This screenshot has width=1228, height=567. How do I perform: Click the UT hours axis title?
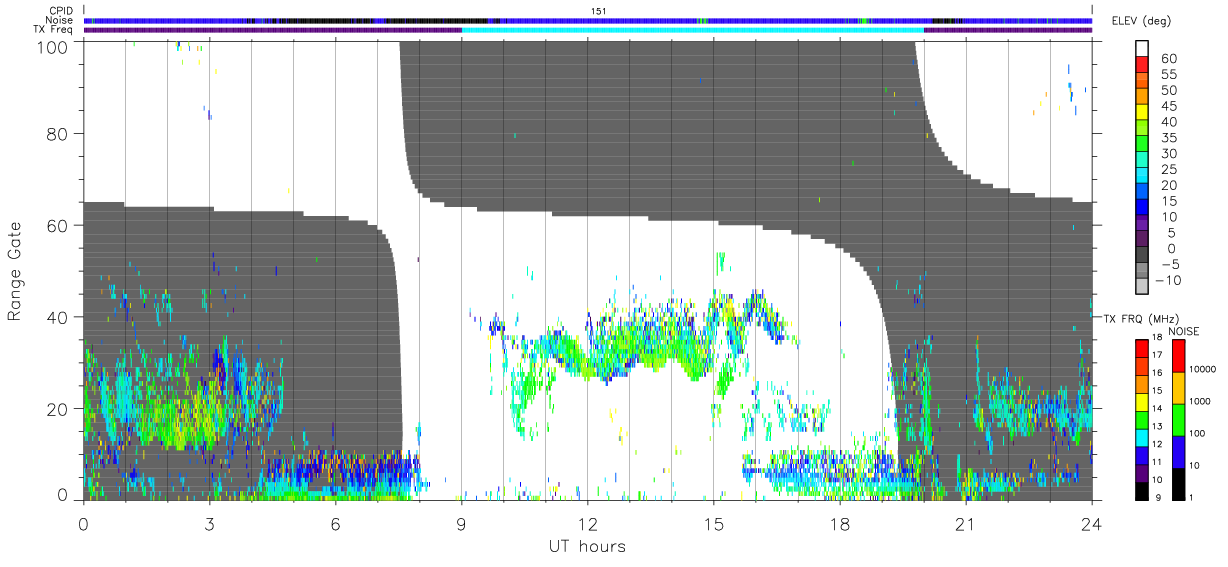coord(588,546)
